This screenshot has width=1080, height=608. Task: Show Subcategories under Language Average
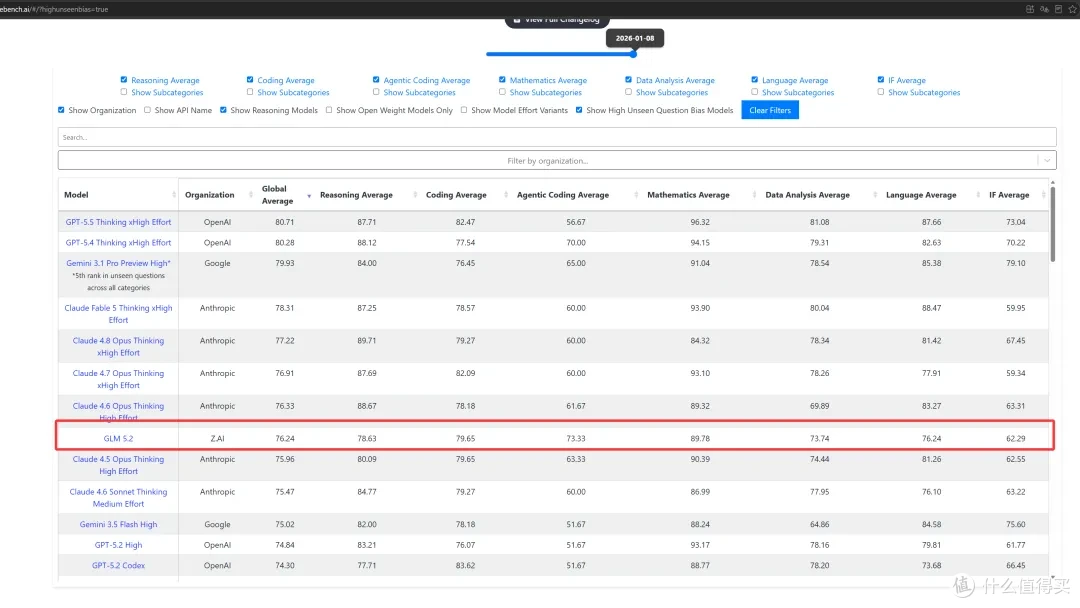click(754, 92)
